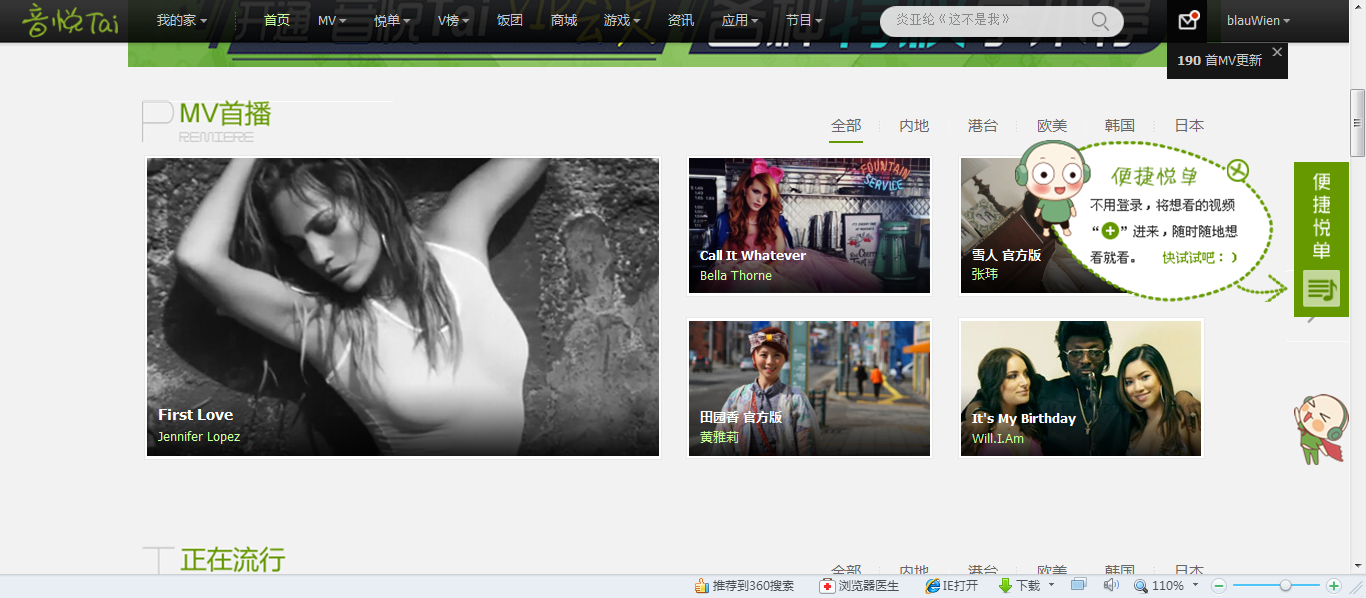Image resolution: width=1366 pixels, height=598 pixels.
Task: Select 内地 tab in MV首播
Action: pos(914,126)
